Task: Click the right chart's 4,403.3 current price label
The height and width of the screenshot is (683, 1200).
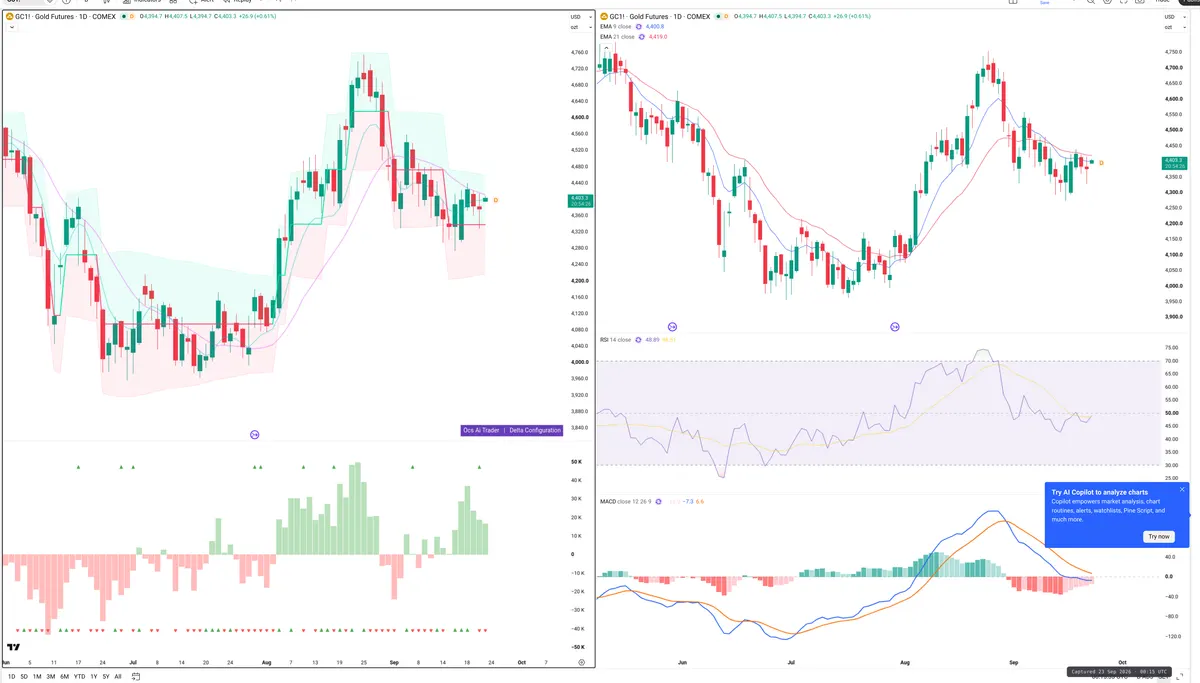Action: click(1173, 162)
